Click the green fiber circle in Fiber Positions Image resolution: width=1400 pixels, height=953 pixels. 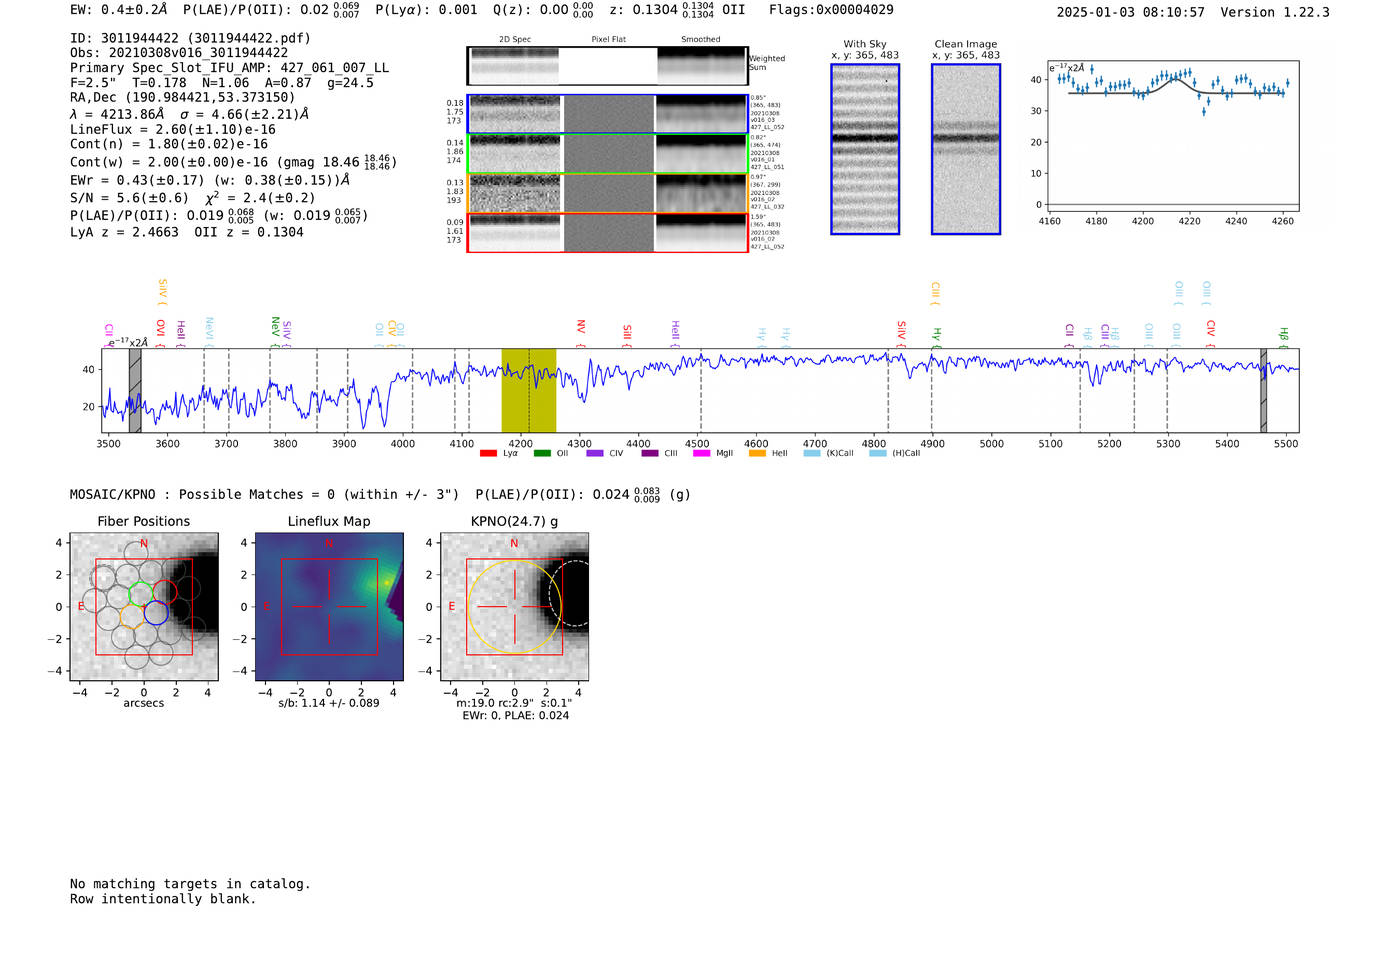(x=142, y=593)
